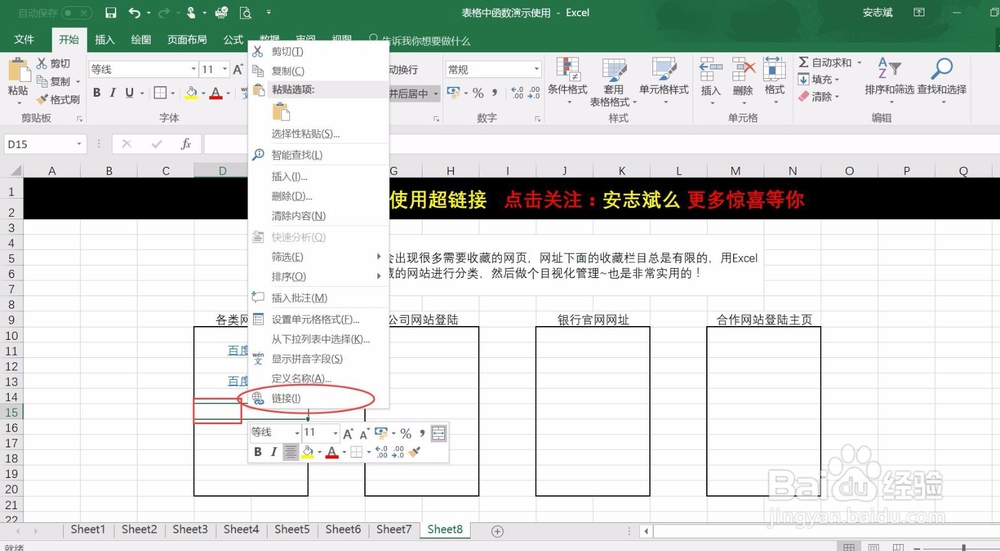
Task: Click Format as Table icon
Action: click(x=614, y=70)
